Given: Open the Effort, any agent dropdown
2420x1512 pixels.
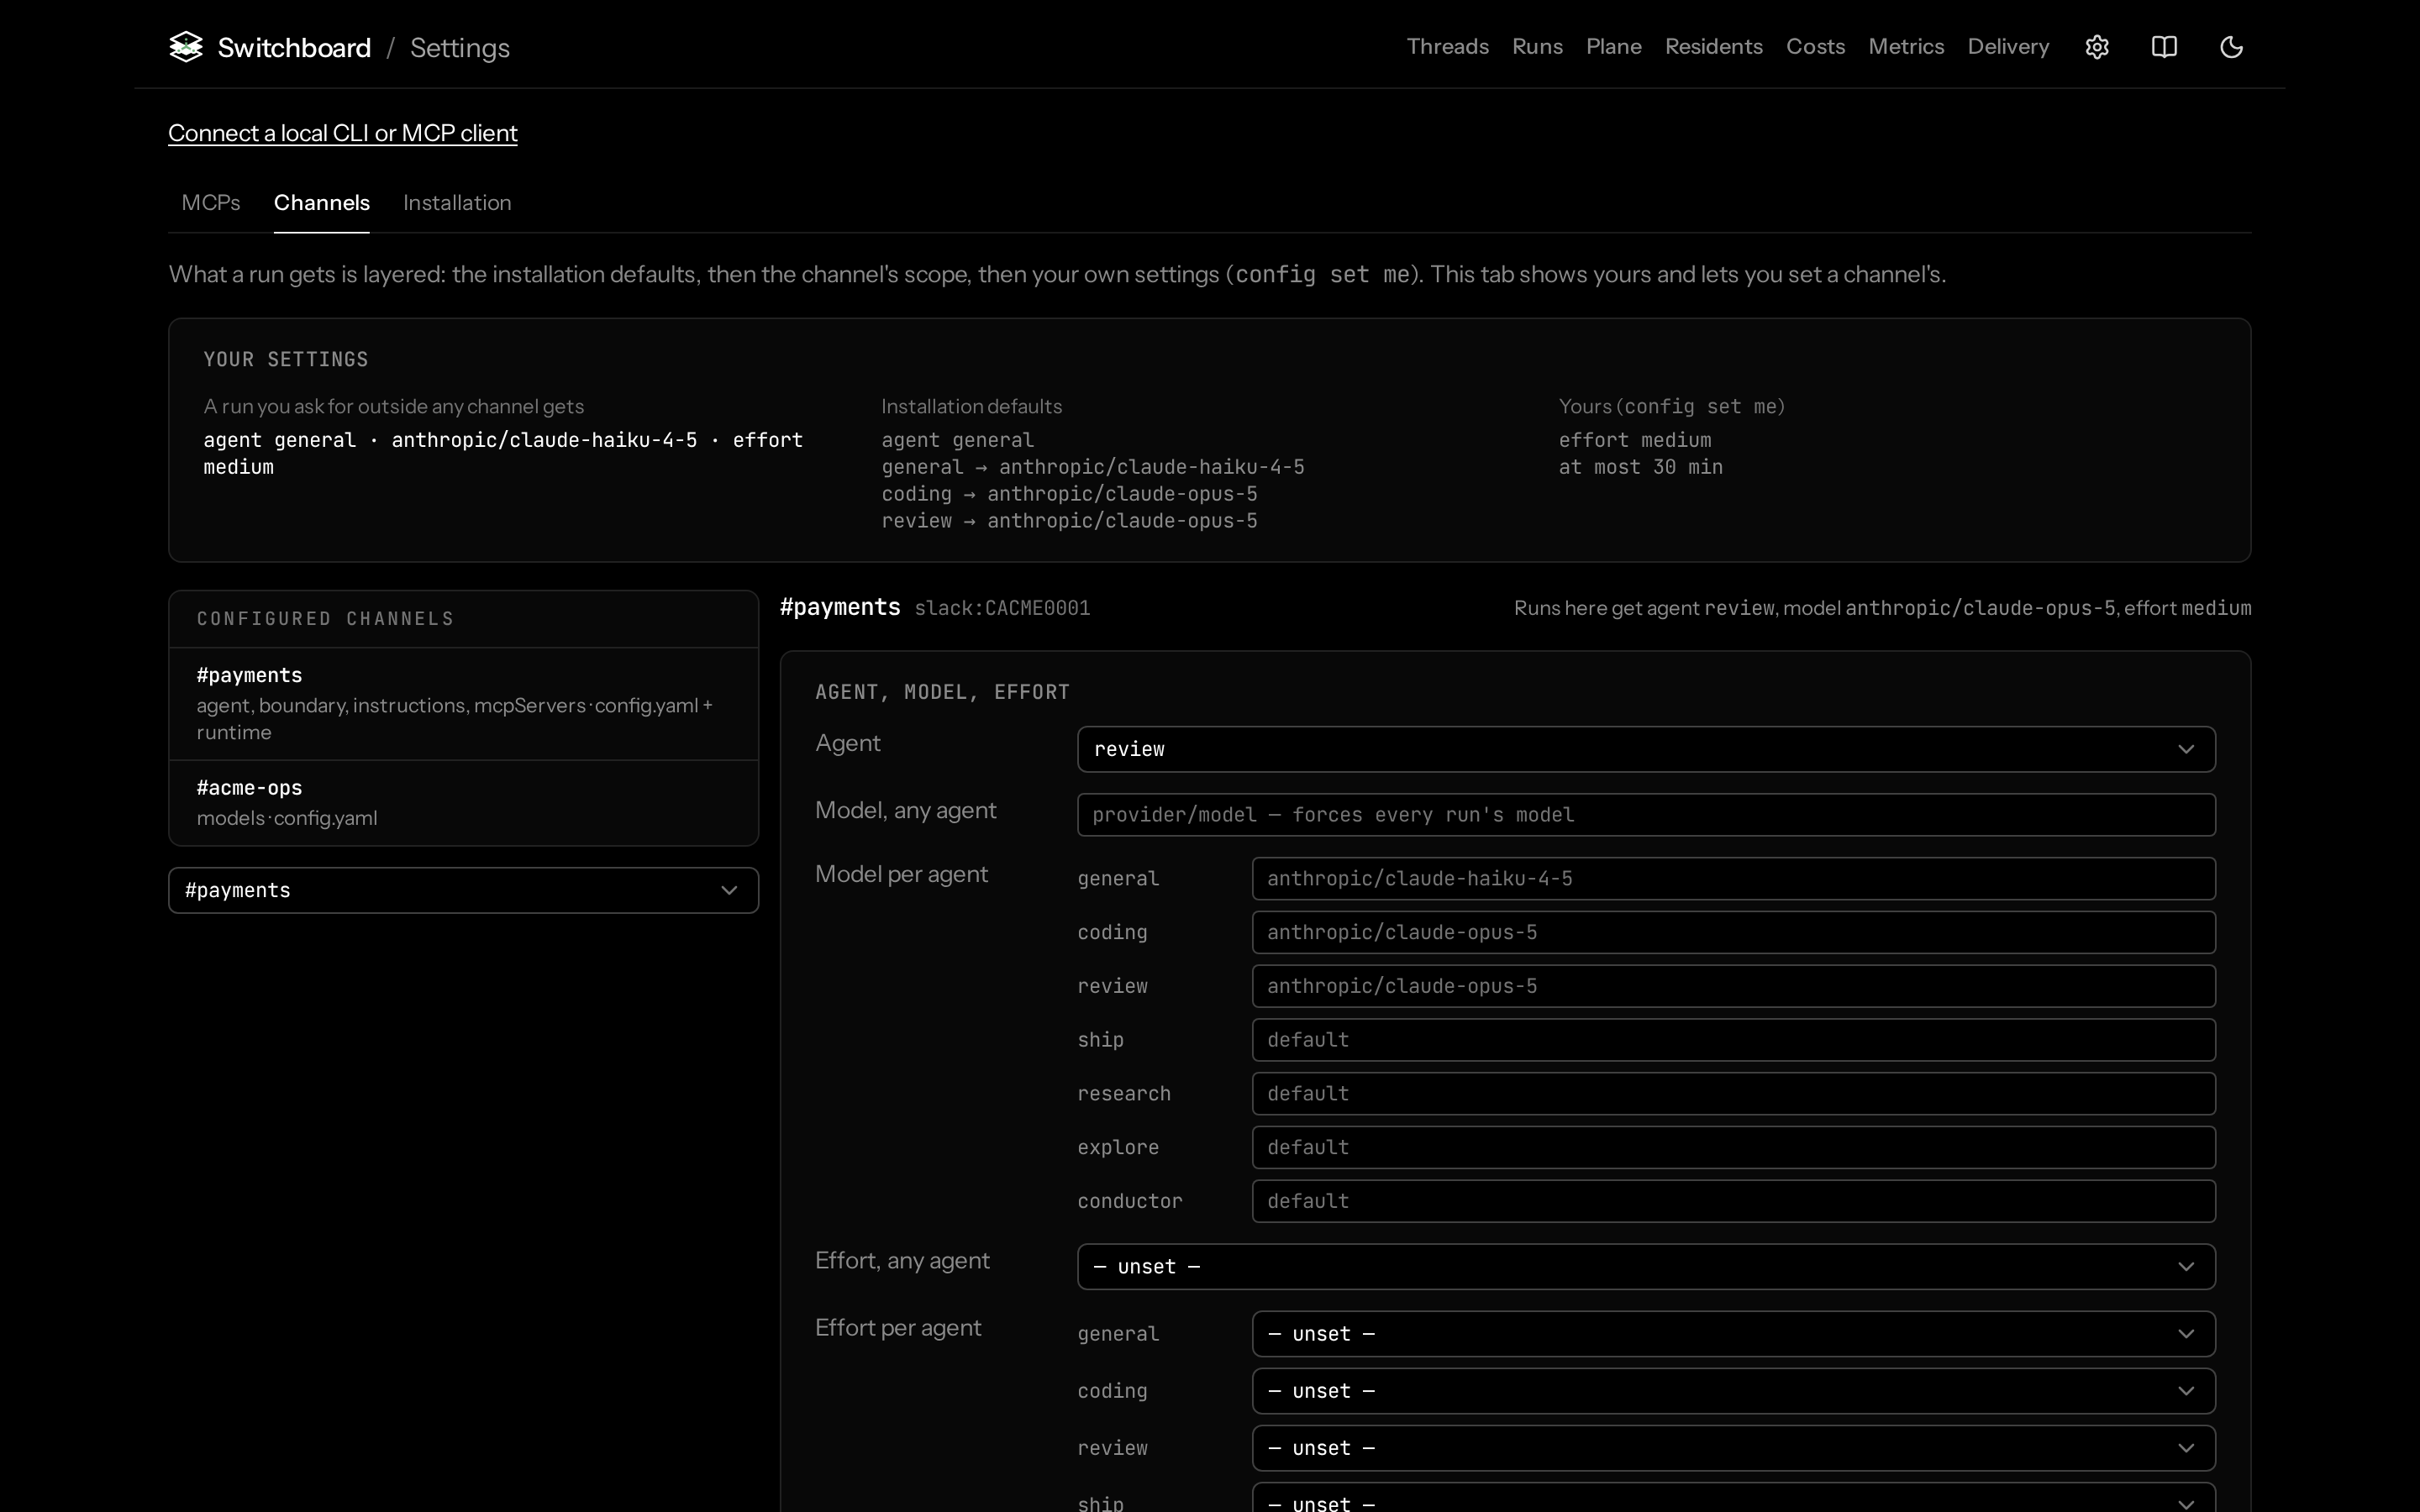Looking at the screenshot, I should tap(1646, 1267).
